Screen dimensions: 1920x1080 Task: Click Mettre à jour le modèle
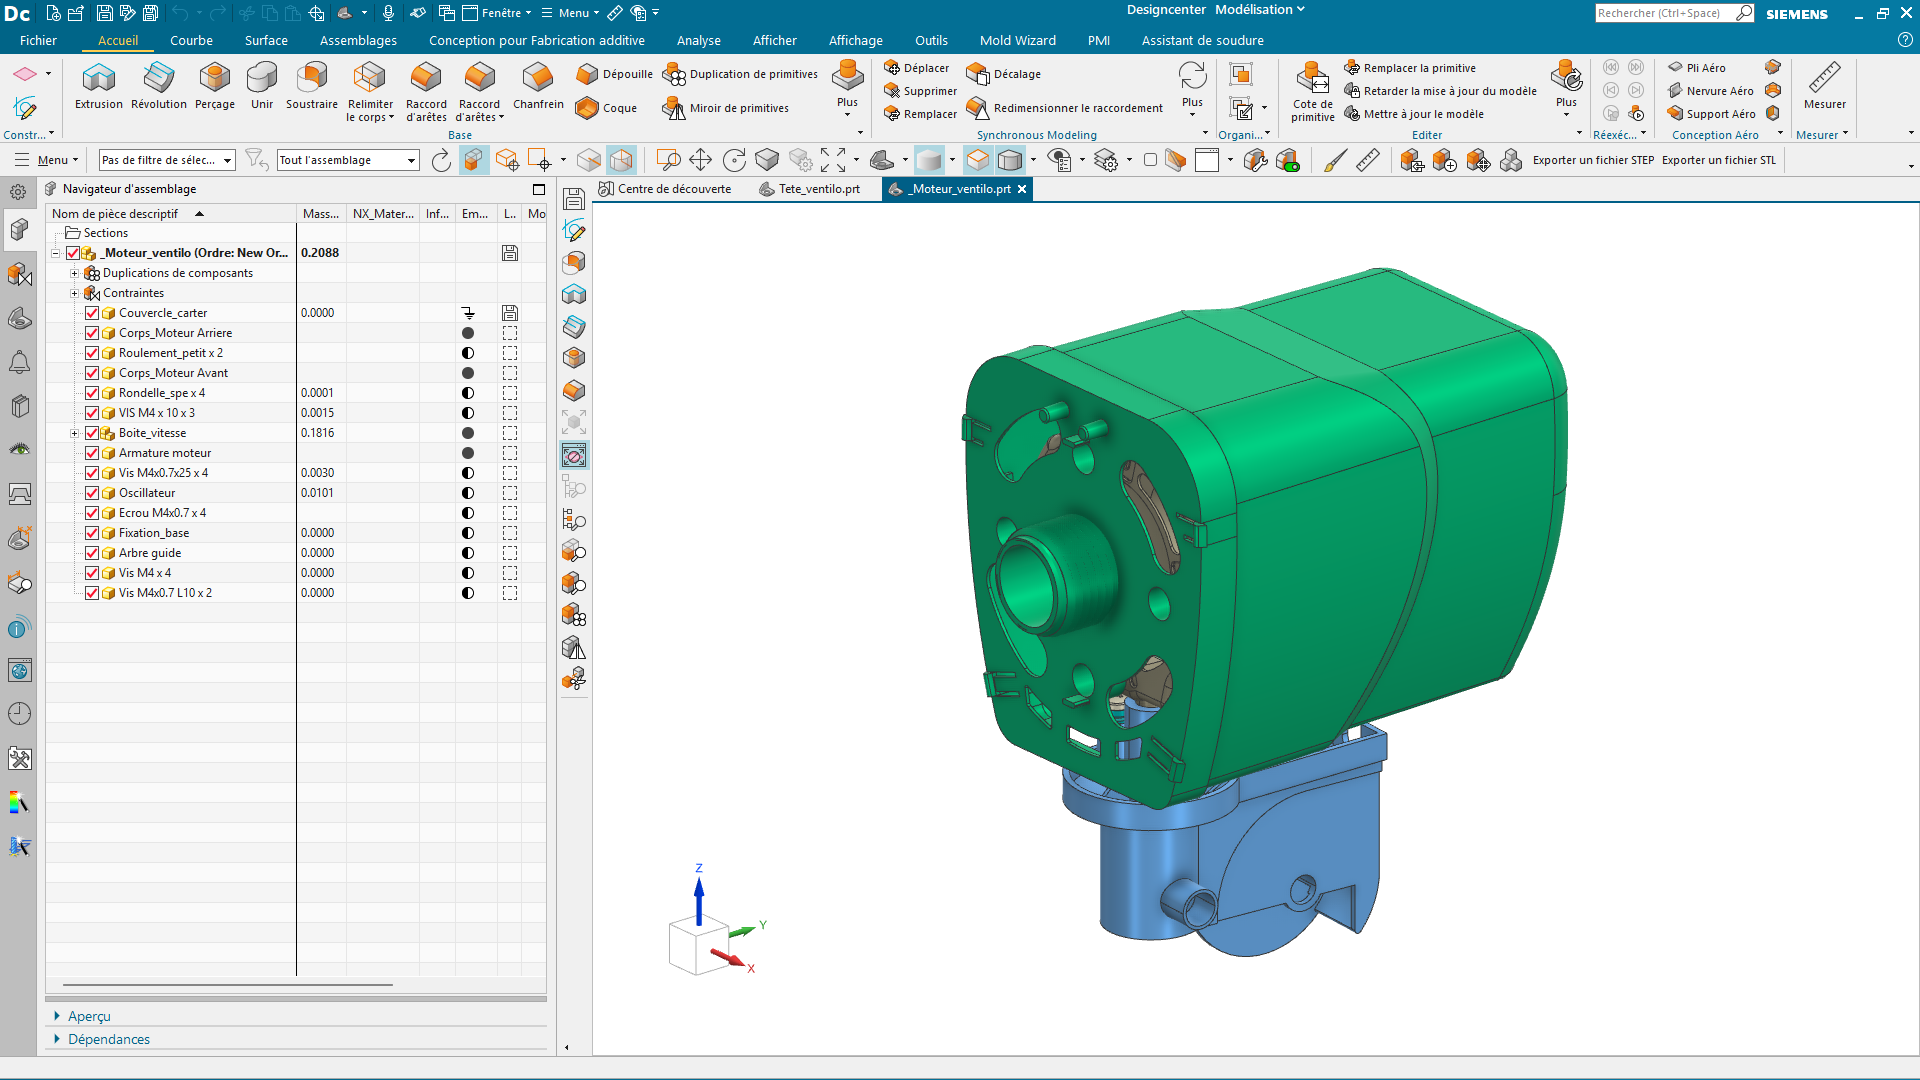[1414, 114]
